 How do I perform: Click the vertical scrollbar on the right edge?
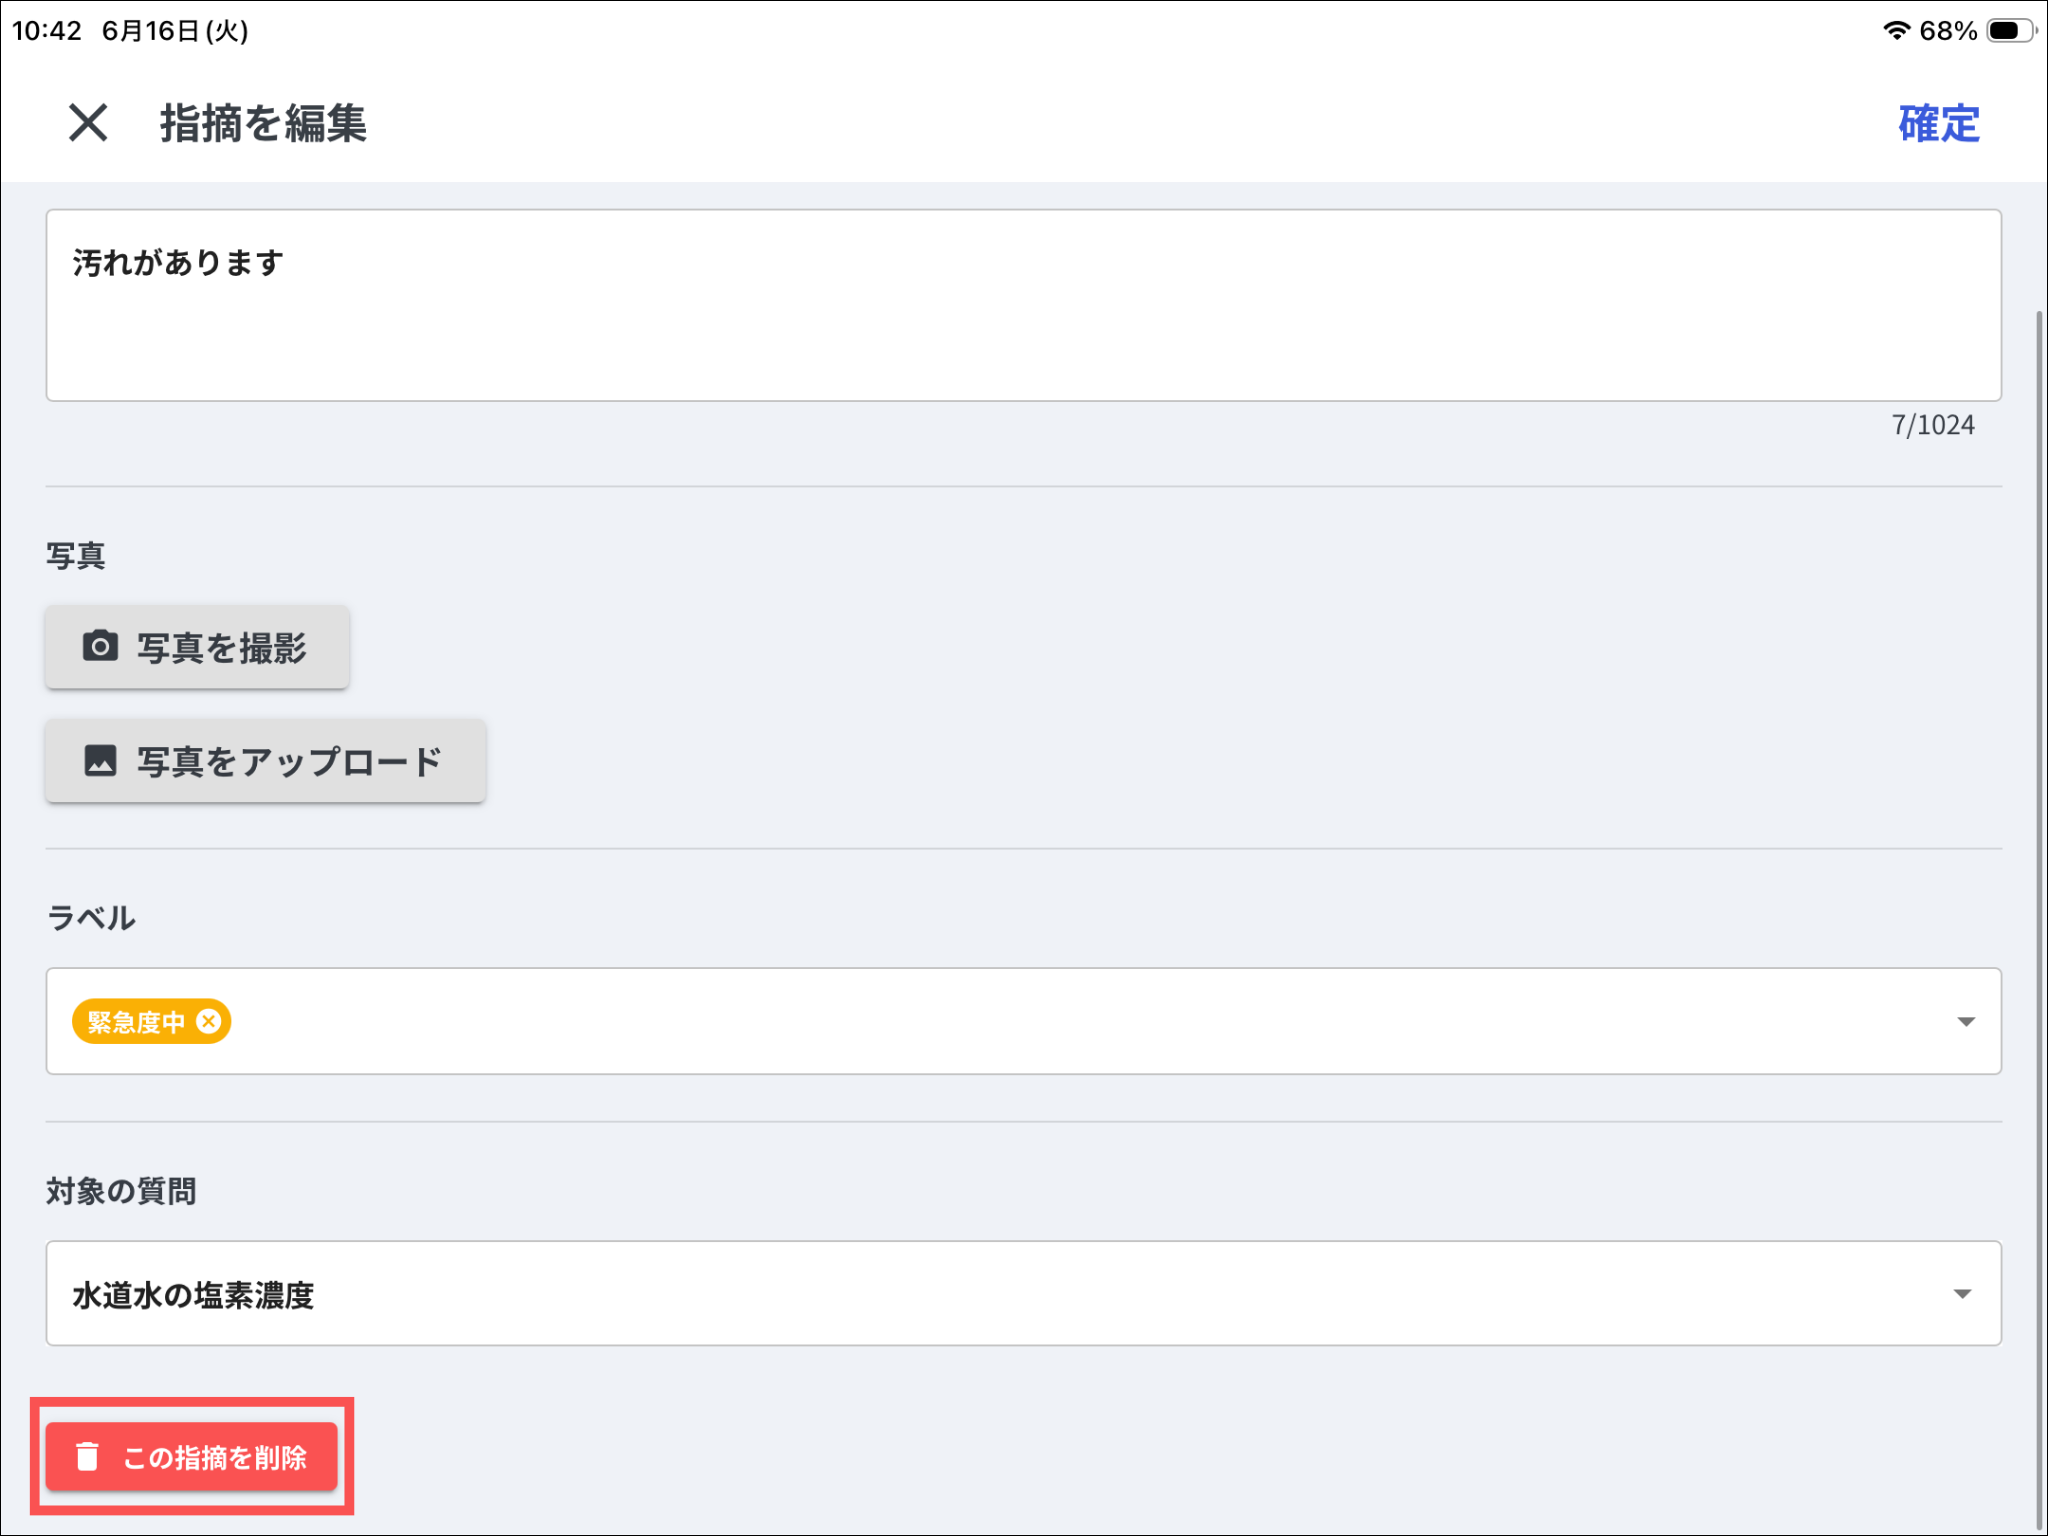tap(2039, 920)
